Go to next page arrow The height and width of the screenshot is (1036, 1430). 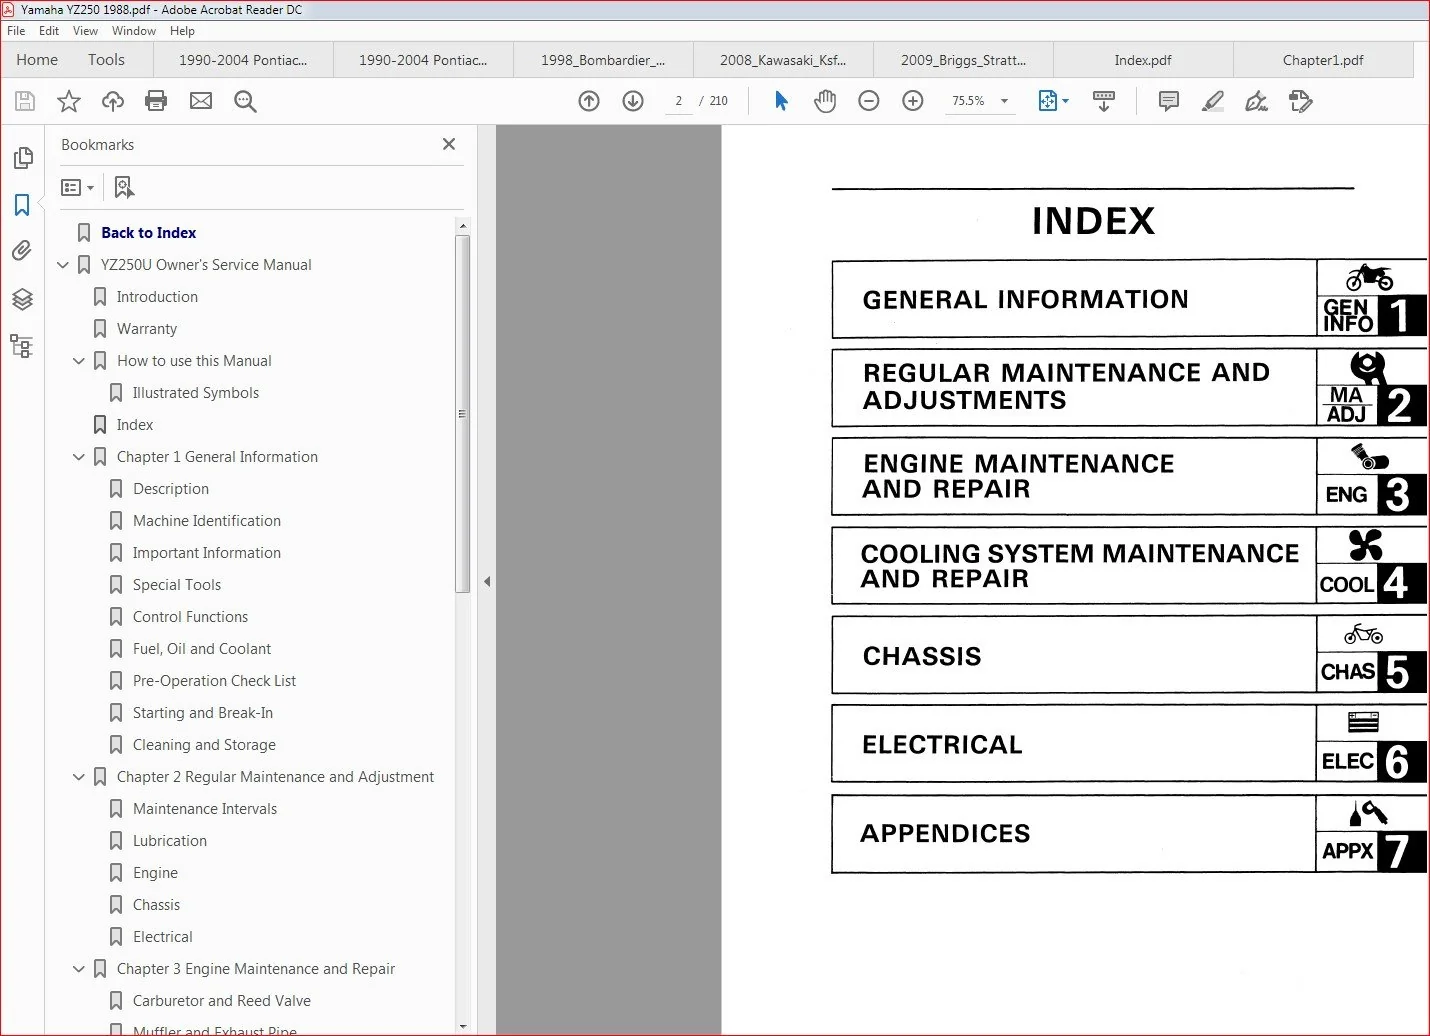pyautogui.click(x=633, y=101)
